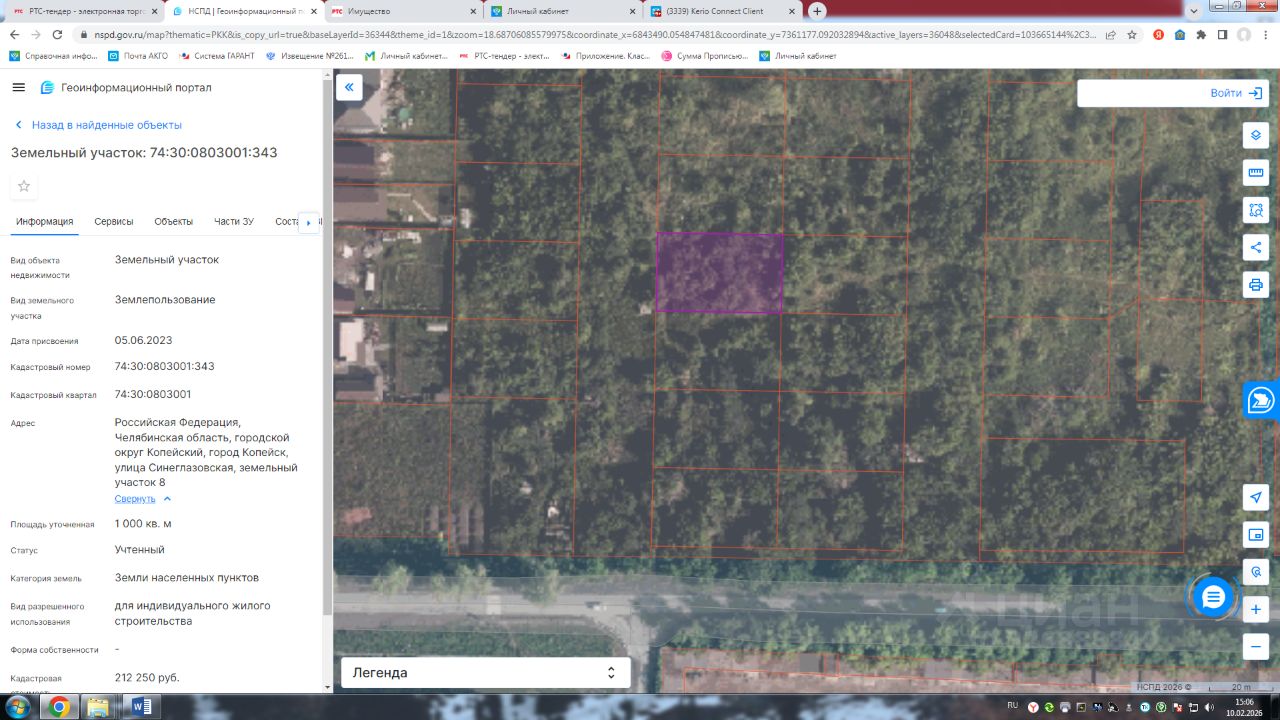Open the Chrome extensions puzzle icon

pos(1201,34)
